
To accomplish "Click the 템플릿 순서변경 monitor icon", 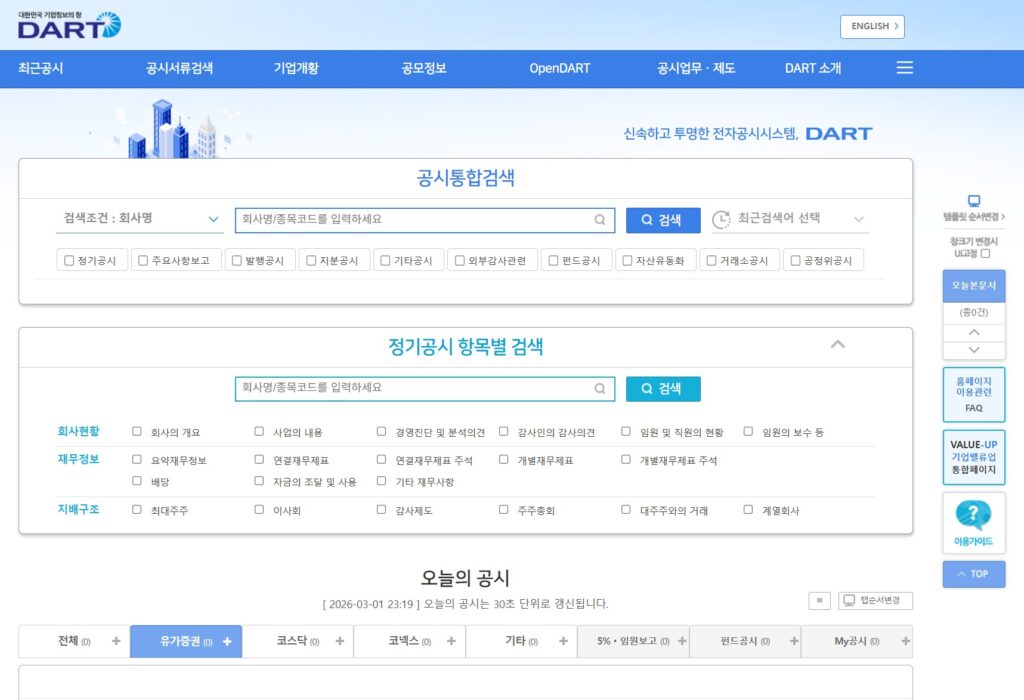I will (974, 201).
